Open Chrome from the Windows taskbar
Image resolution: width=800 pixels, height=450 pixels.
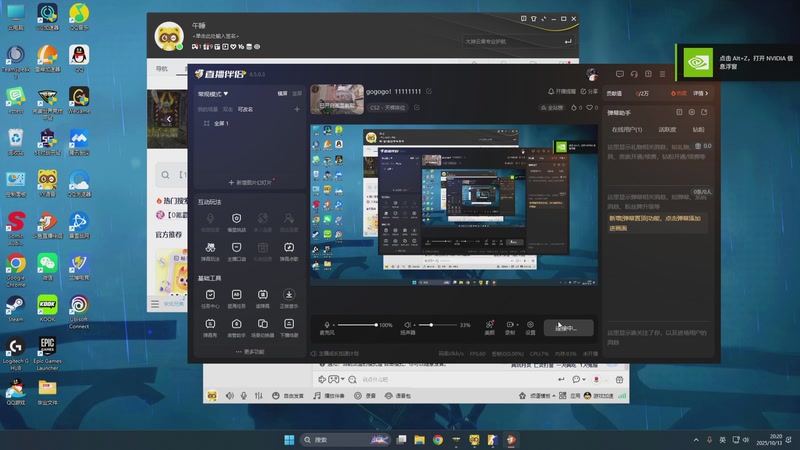tap(438, 440)
